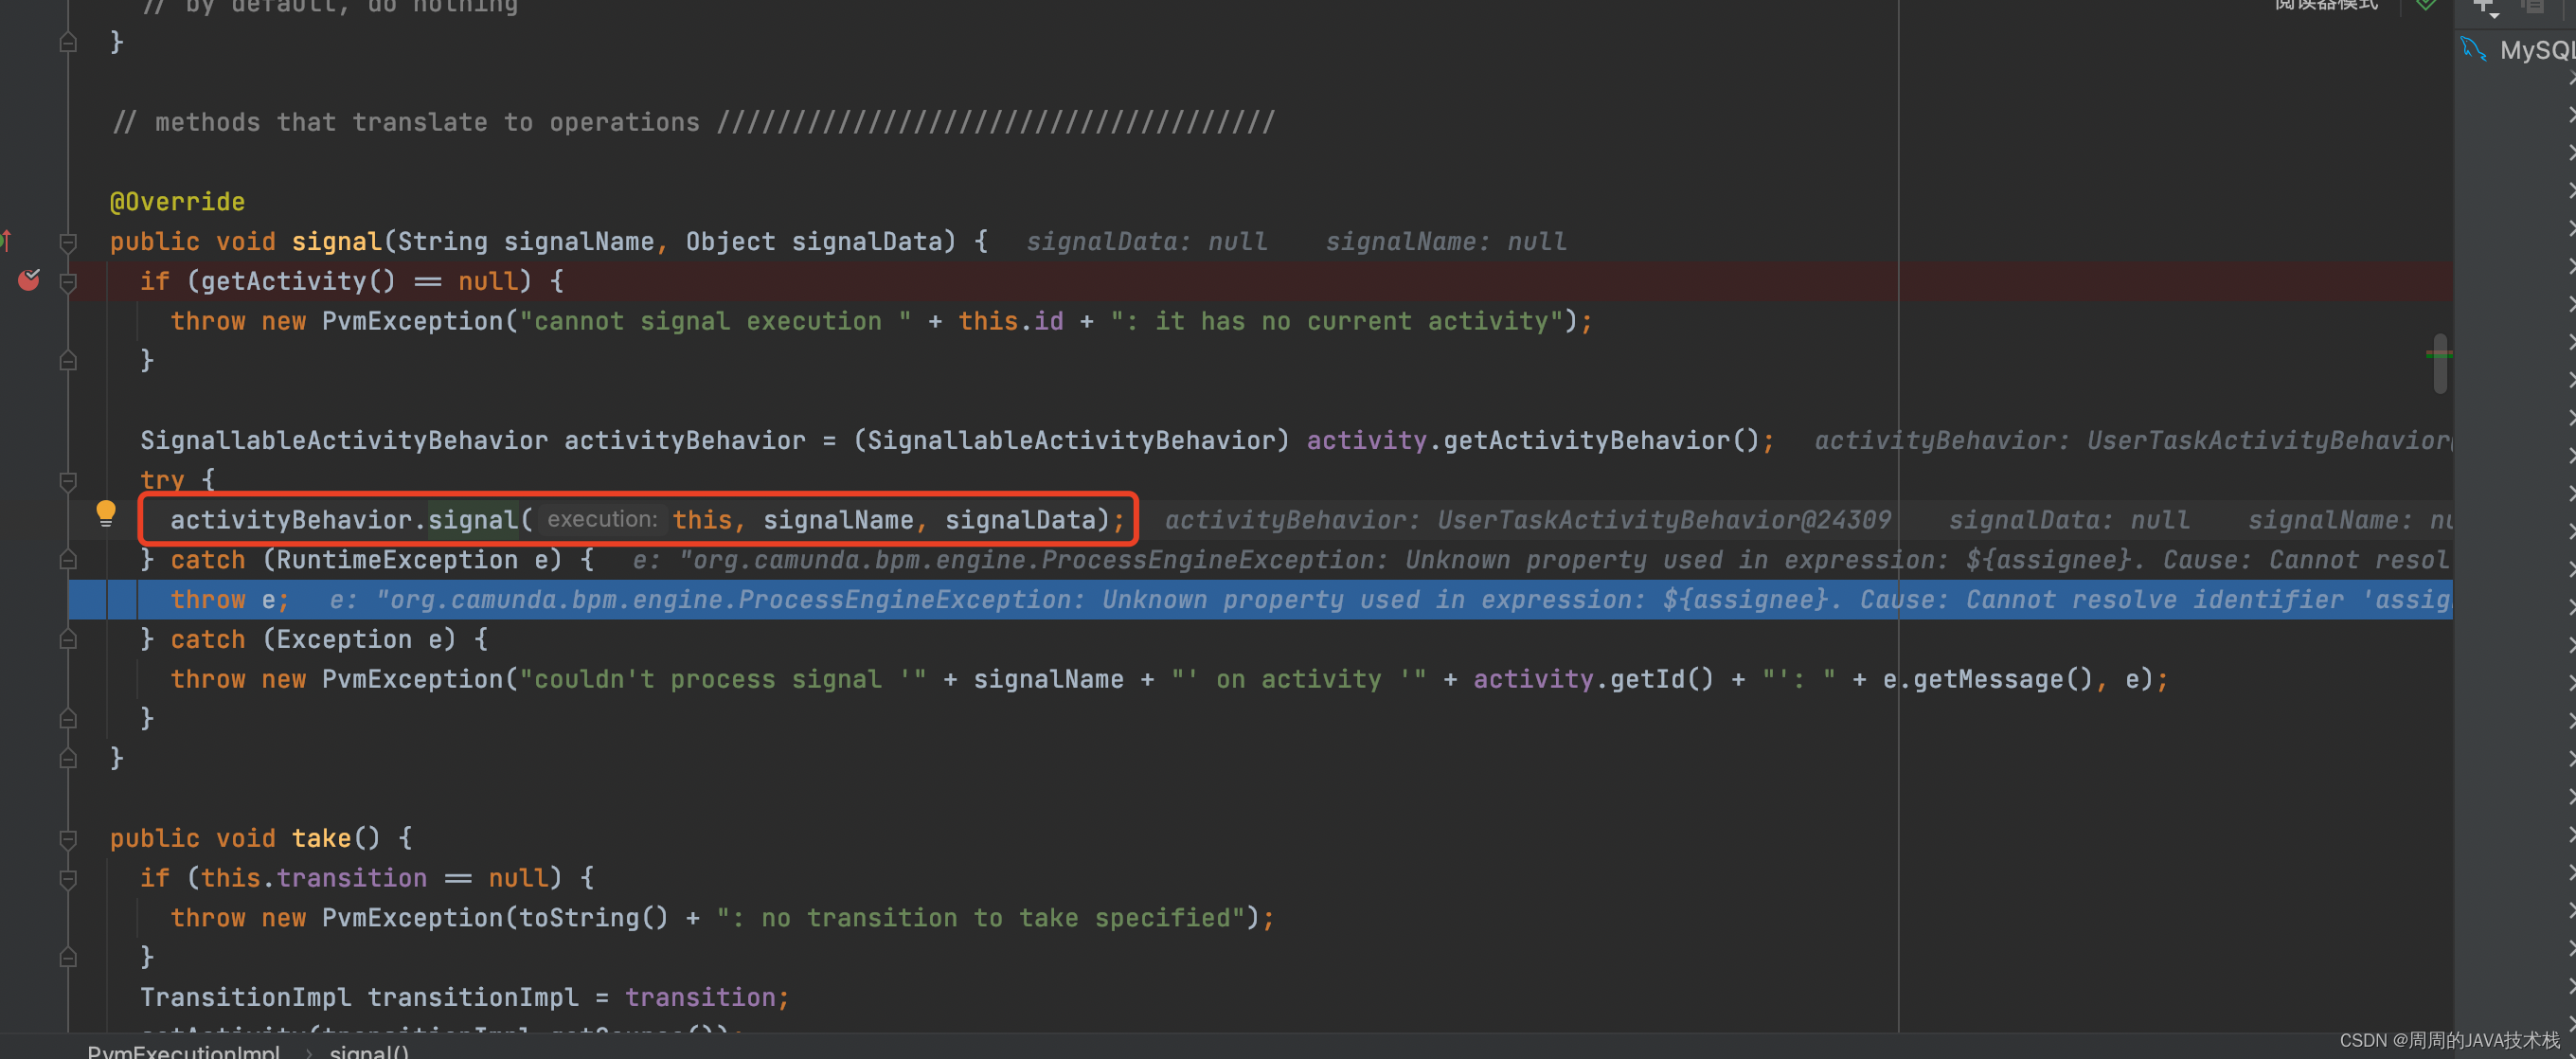The height and width of the screenshot is (1059, 2576).
Task: Click the add data source plus icon
Action: [2485, 6]
